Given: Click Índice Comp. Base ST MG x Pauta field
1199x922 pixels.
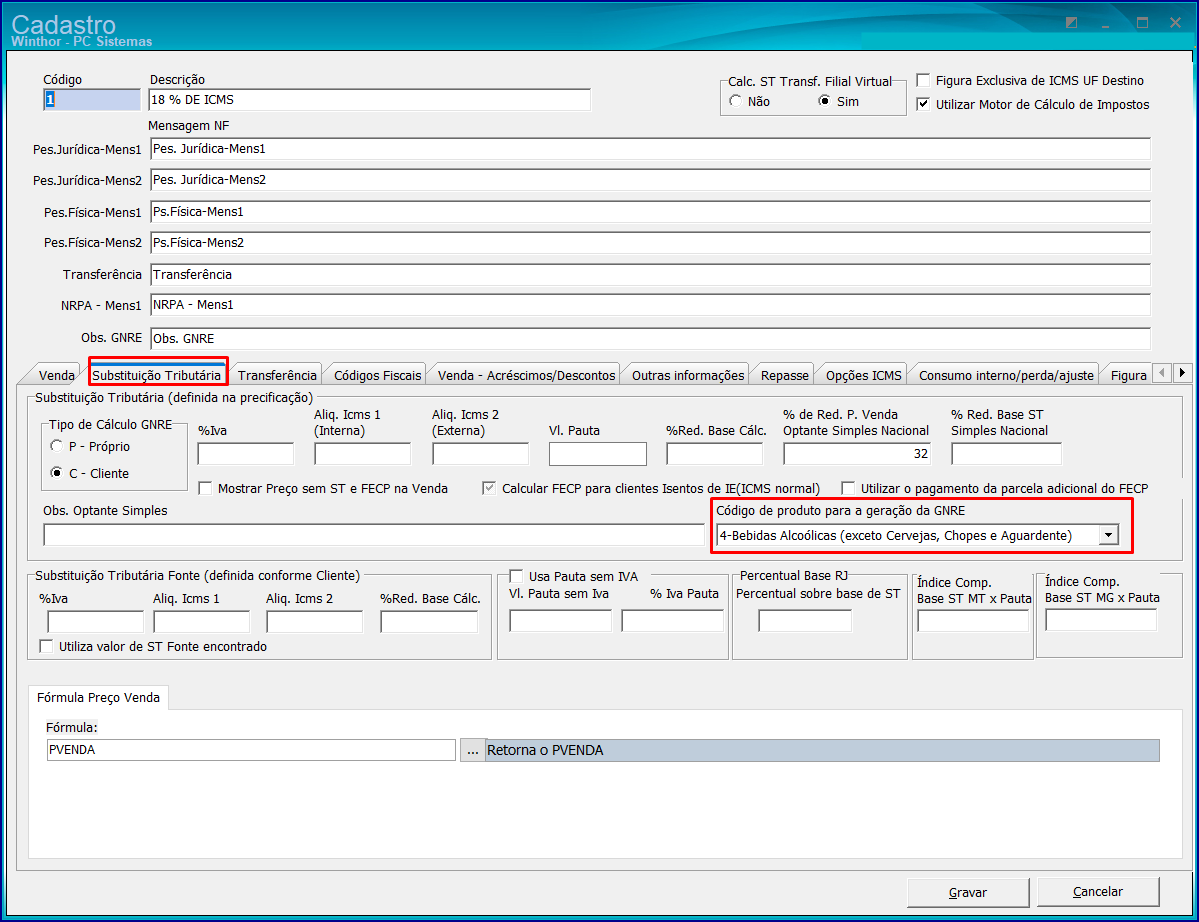Looking at the screenshot, I should [x=1101, y=620].
